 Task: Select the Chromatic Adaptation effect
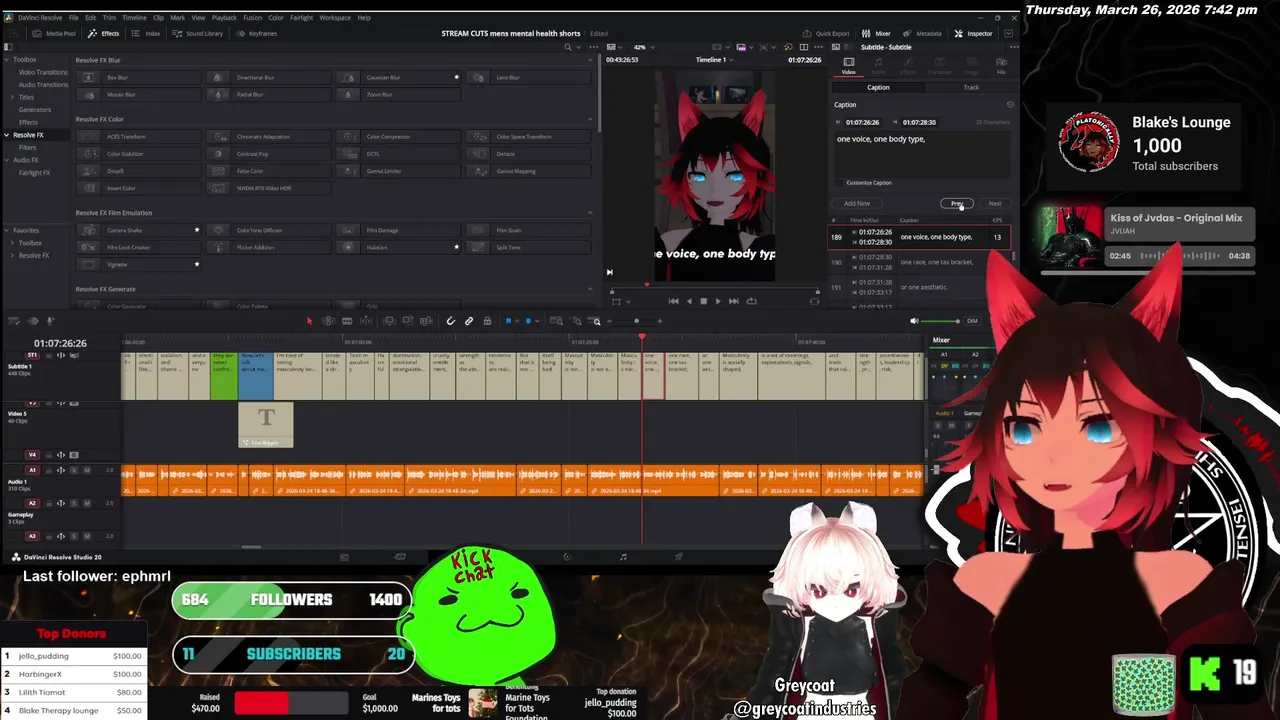[267, 137]
